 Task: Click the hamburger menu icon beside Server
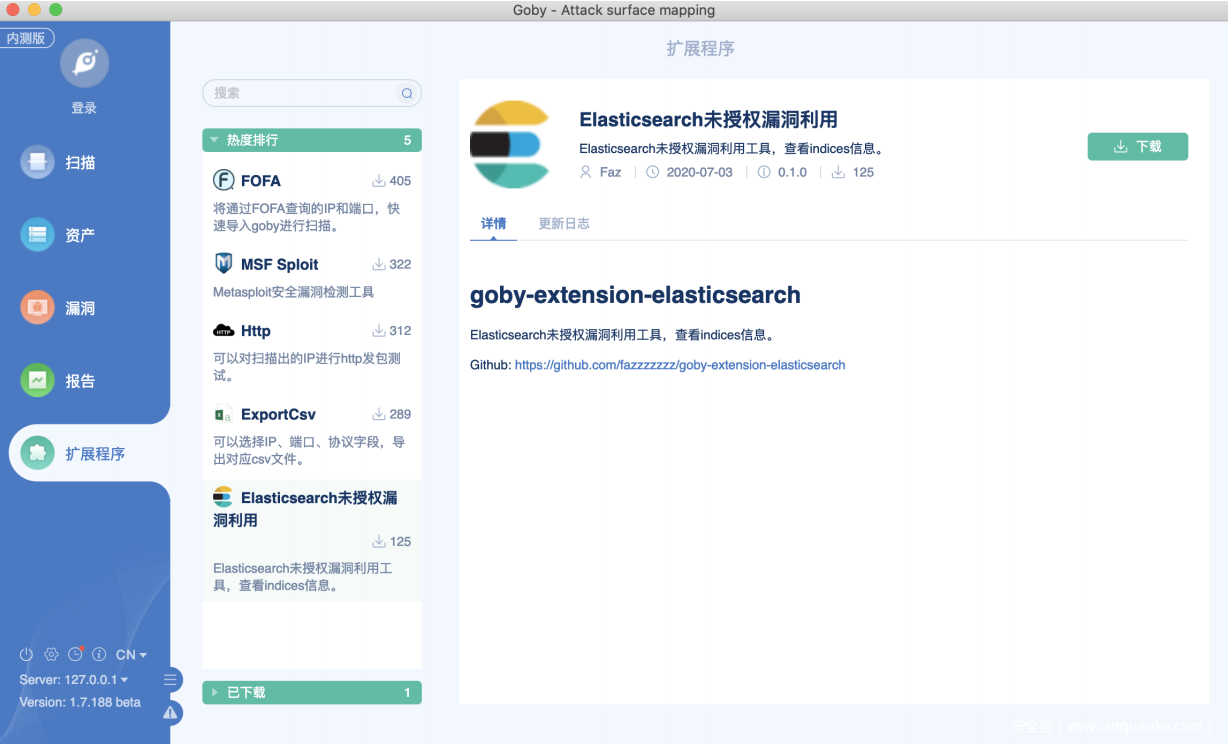[x=170, y=680]
